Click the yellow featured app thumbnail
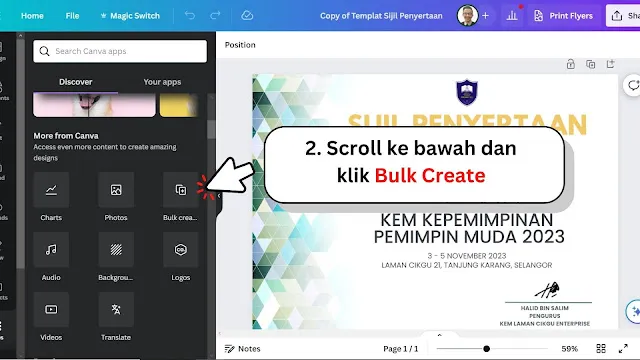 pos(179,105)
